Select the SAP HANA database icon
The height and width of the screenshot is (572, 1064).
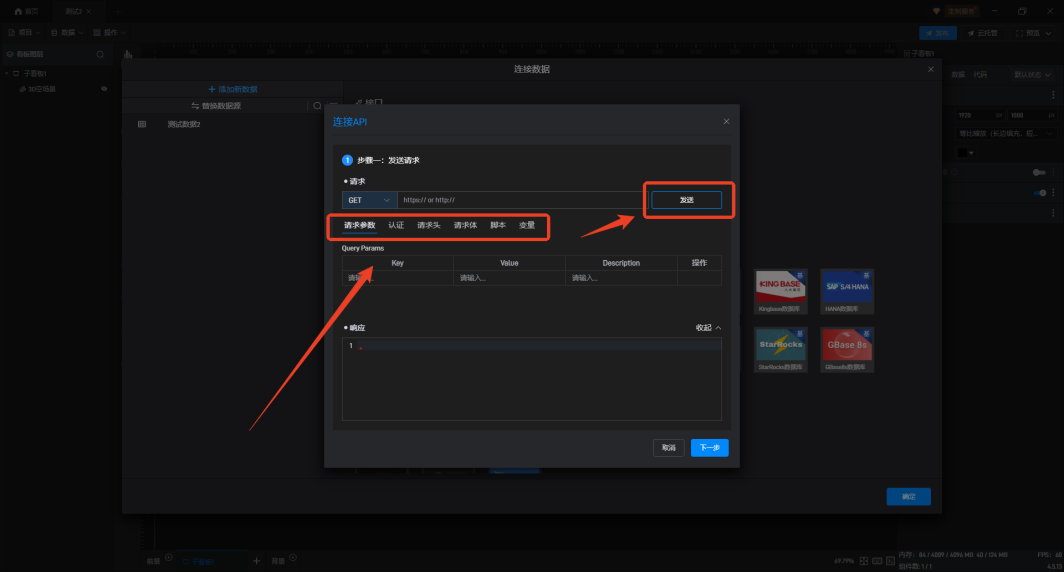[846, 288]
